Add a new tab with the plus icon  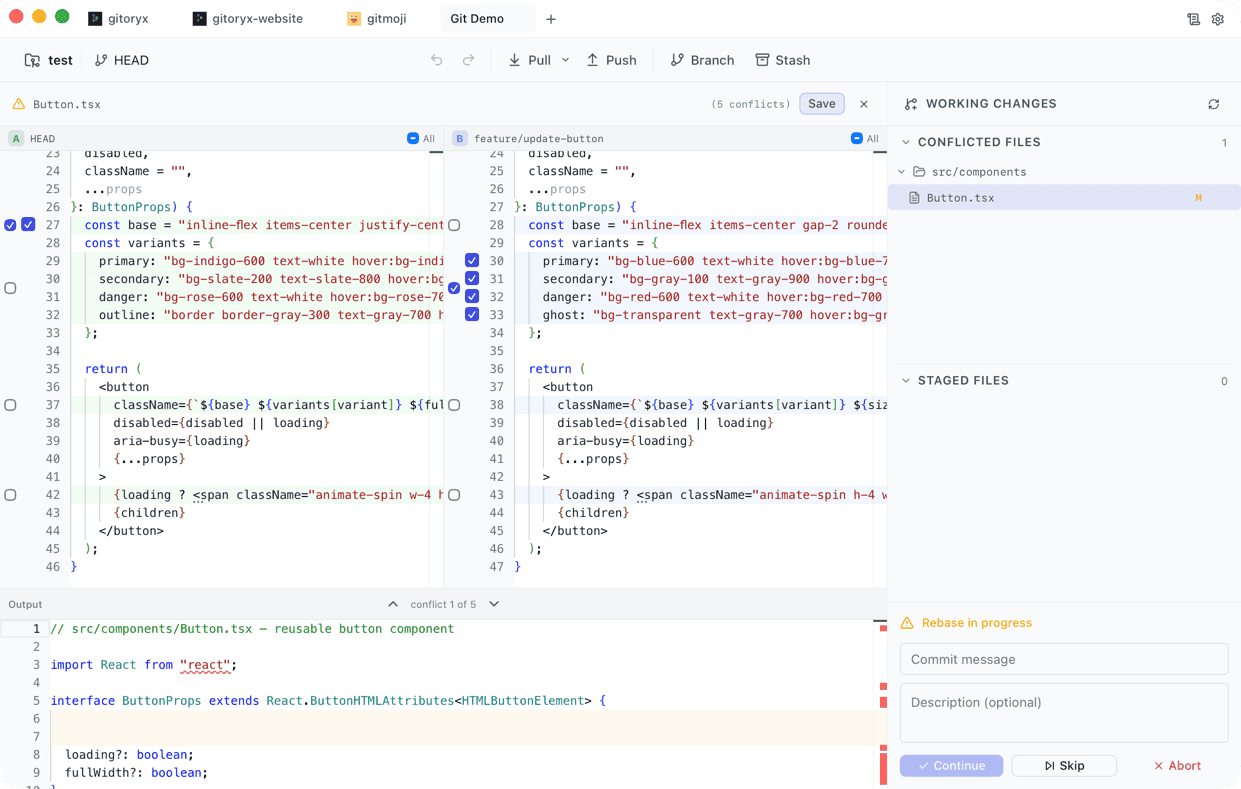[551, 19]
